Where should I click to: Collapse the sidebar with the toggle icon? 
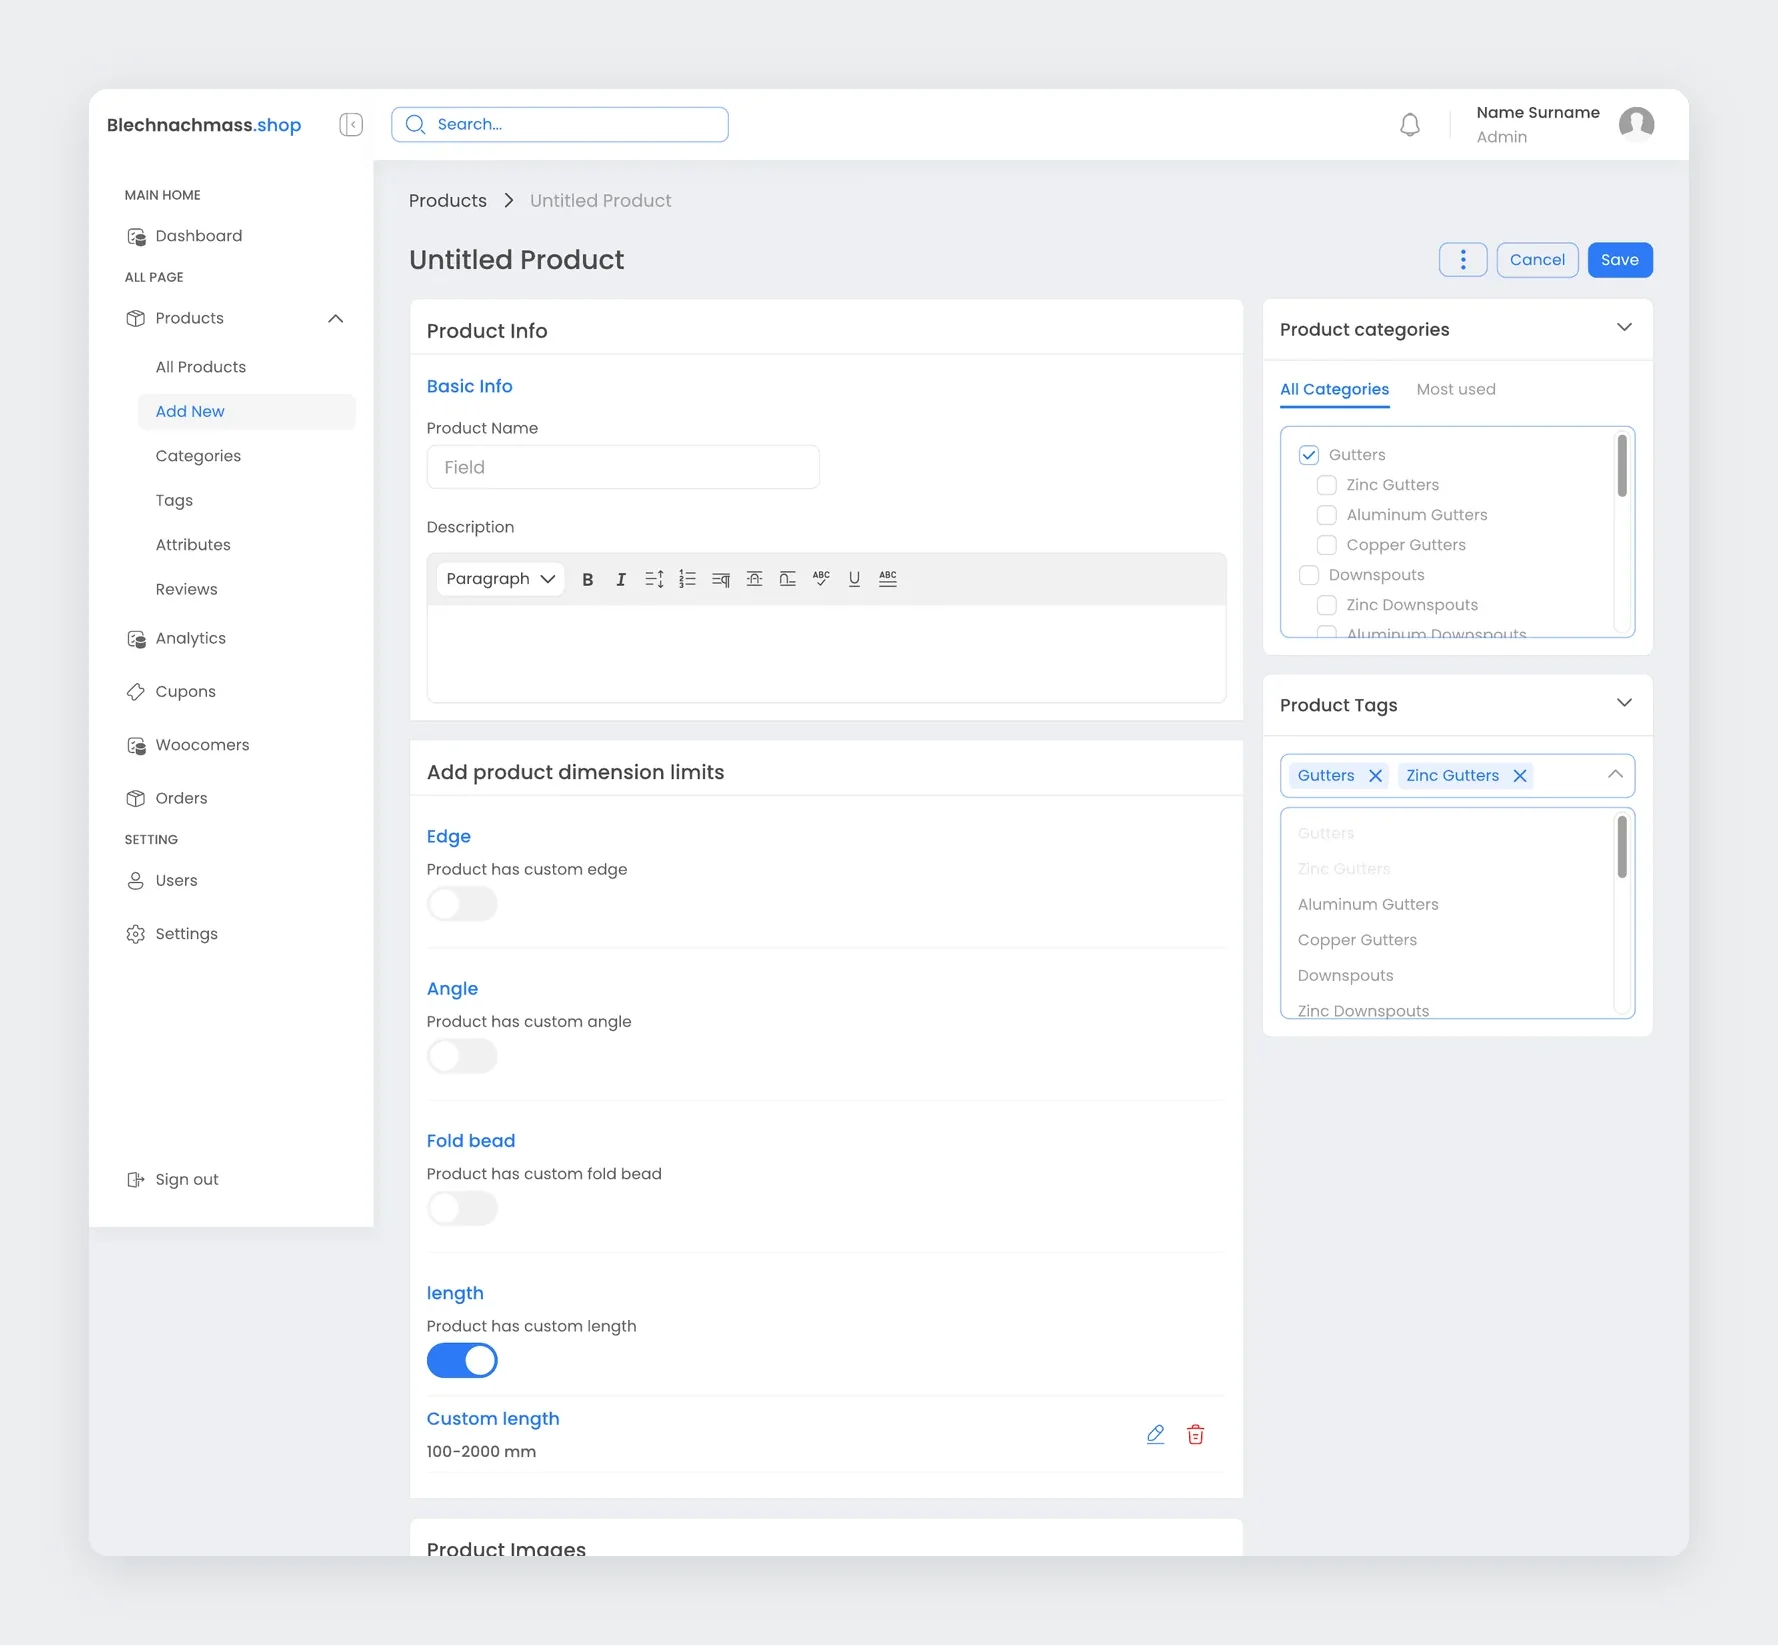coord(351,124)
